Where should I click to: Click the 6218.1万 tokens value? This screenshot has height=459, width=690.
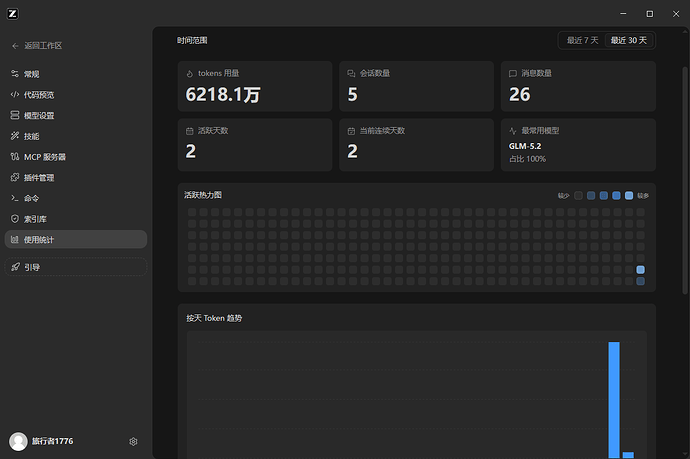click(223, 94)
